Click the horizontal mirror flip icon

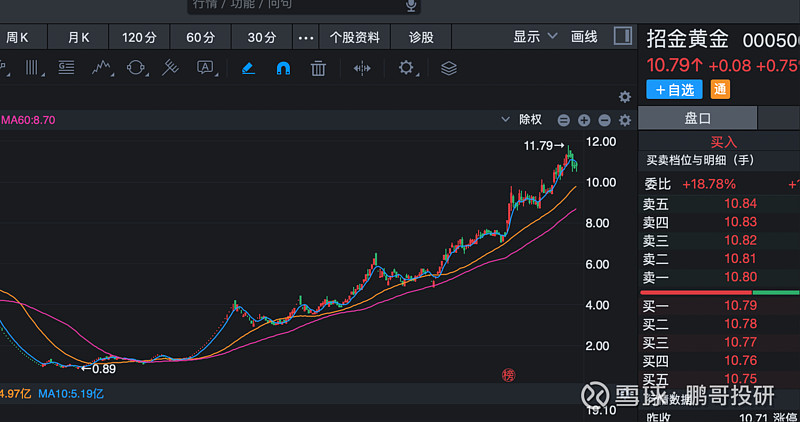click(x=362, y=68)
